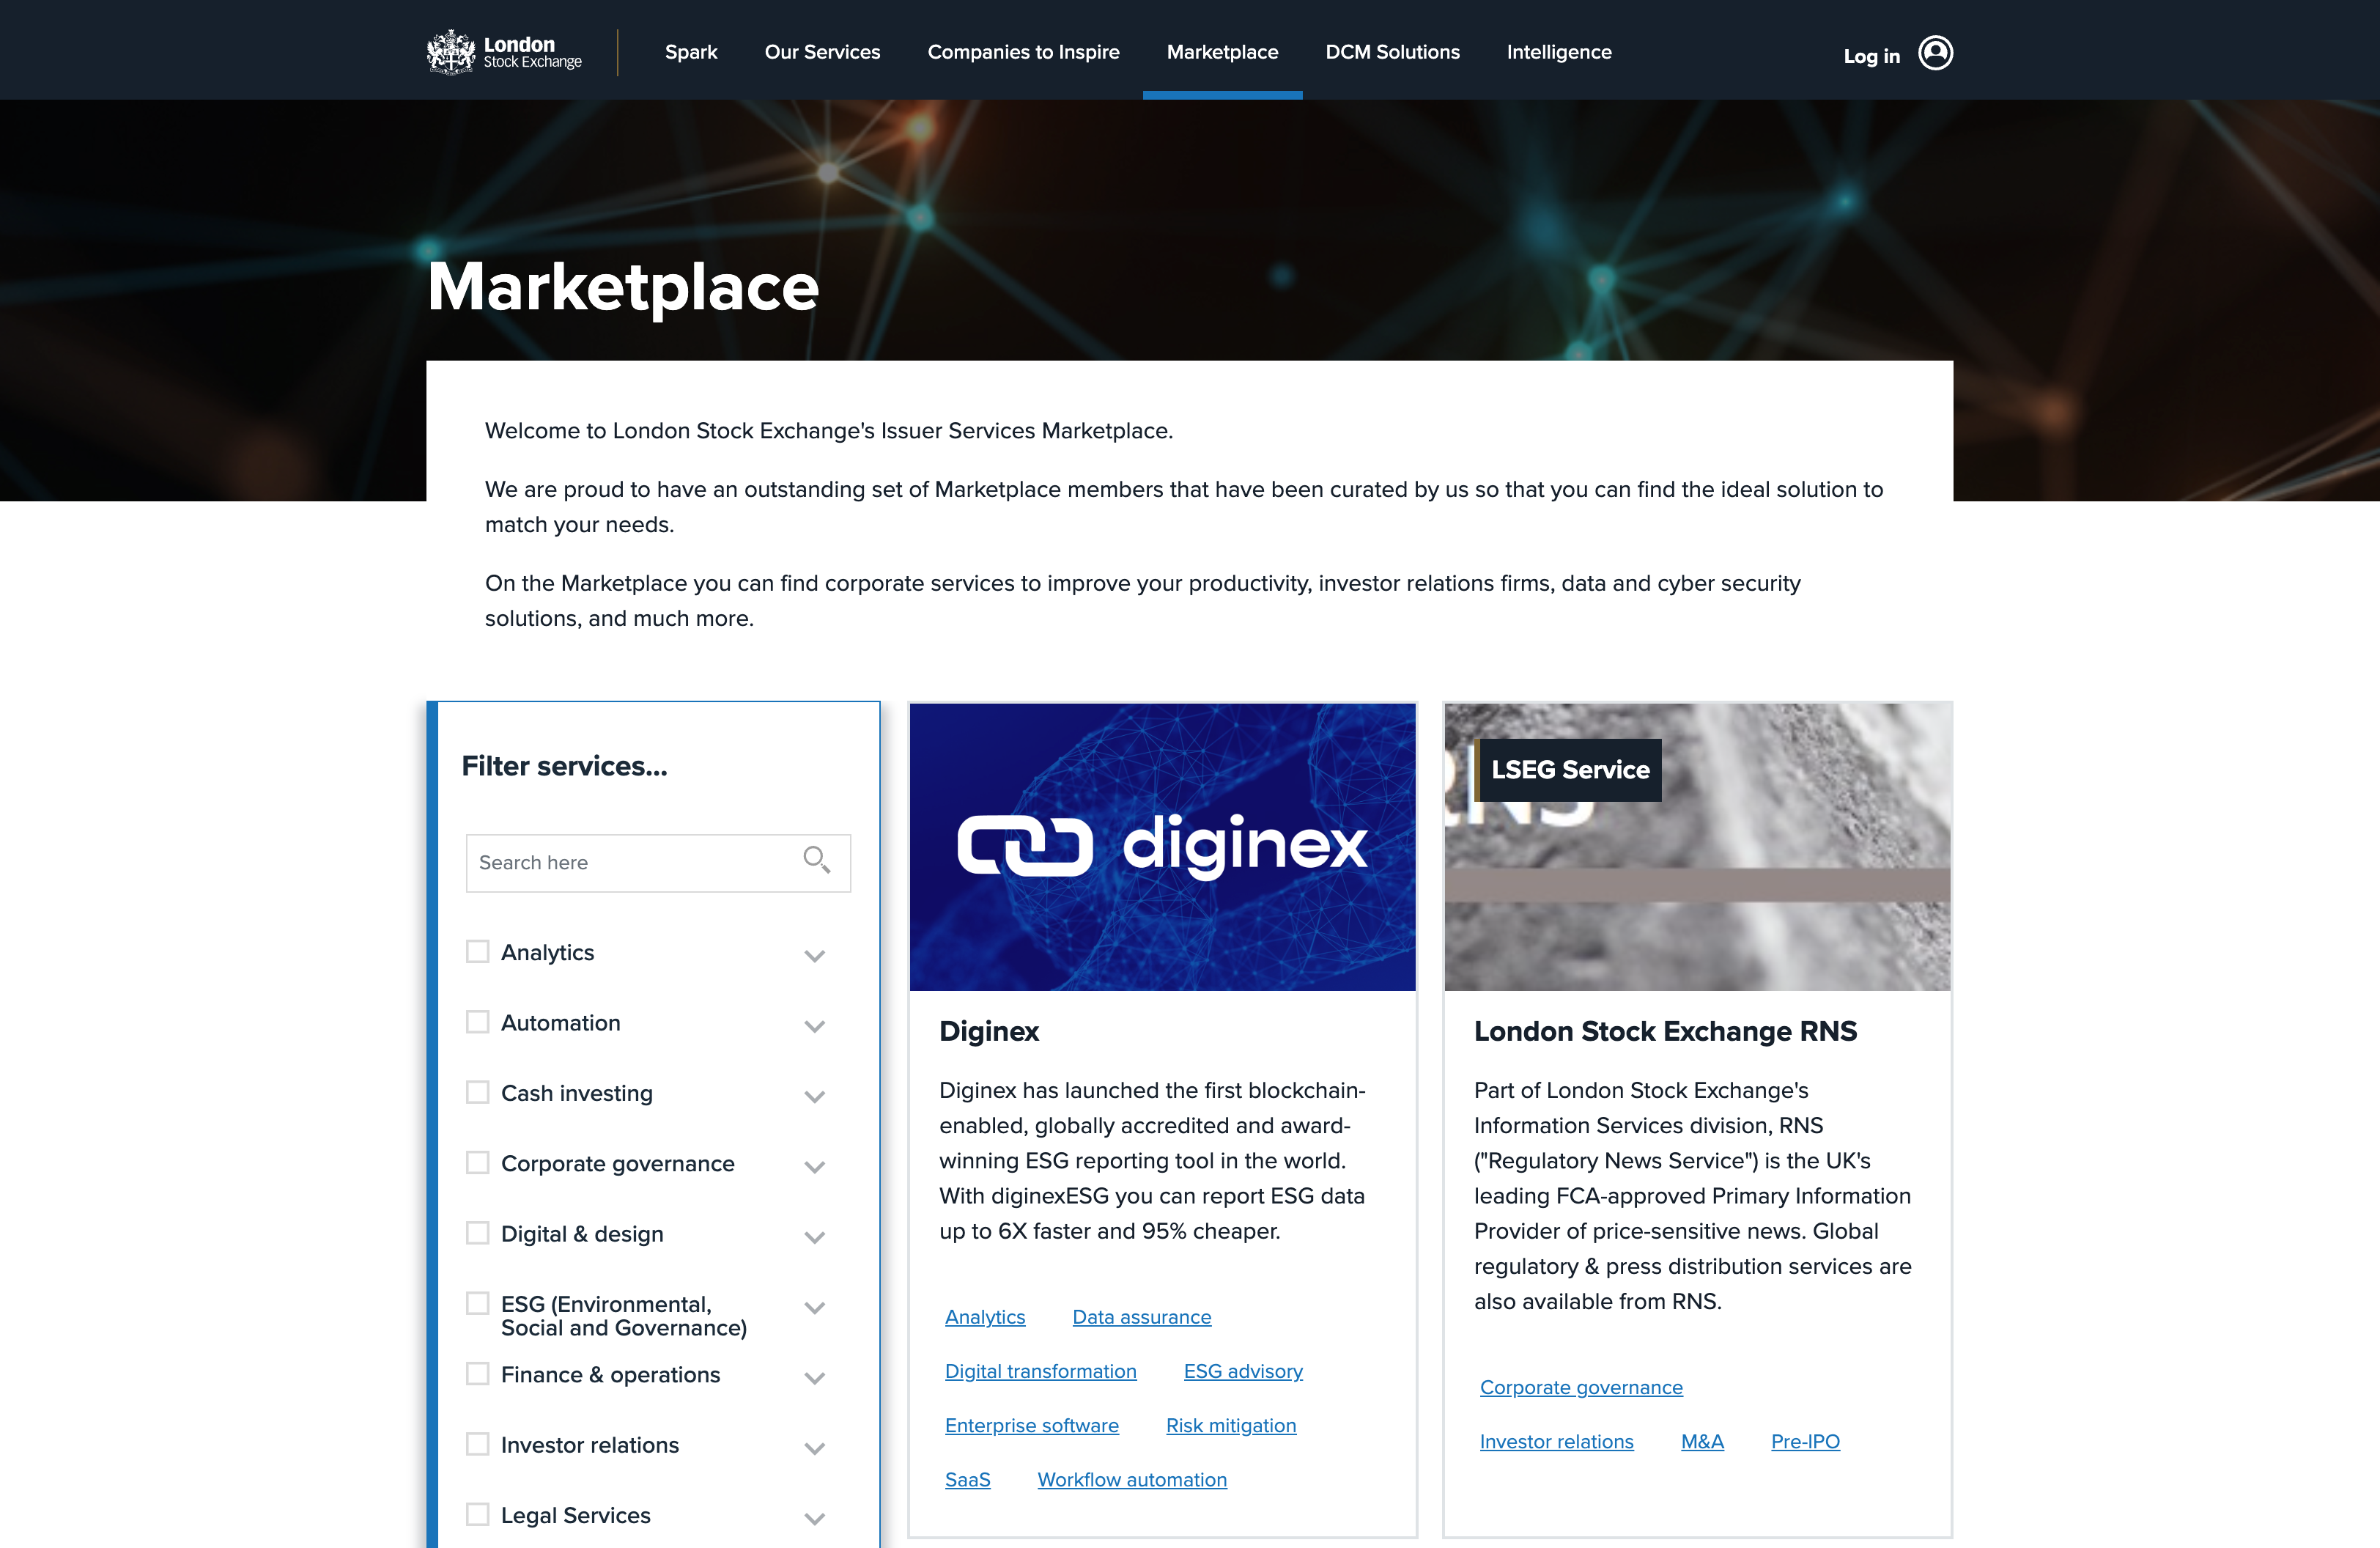Expand Cash investing subcategories
The width and height of the screenshot is (2380, 1548).
pyautogui.click(x=815, y=1097)
